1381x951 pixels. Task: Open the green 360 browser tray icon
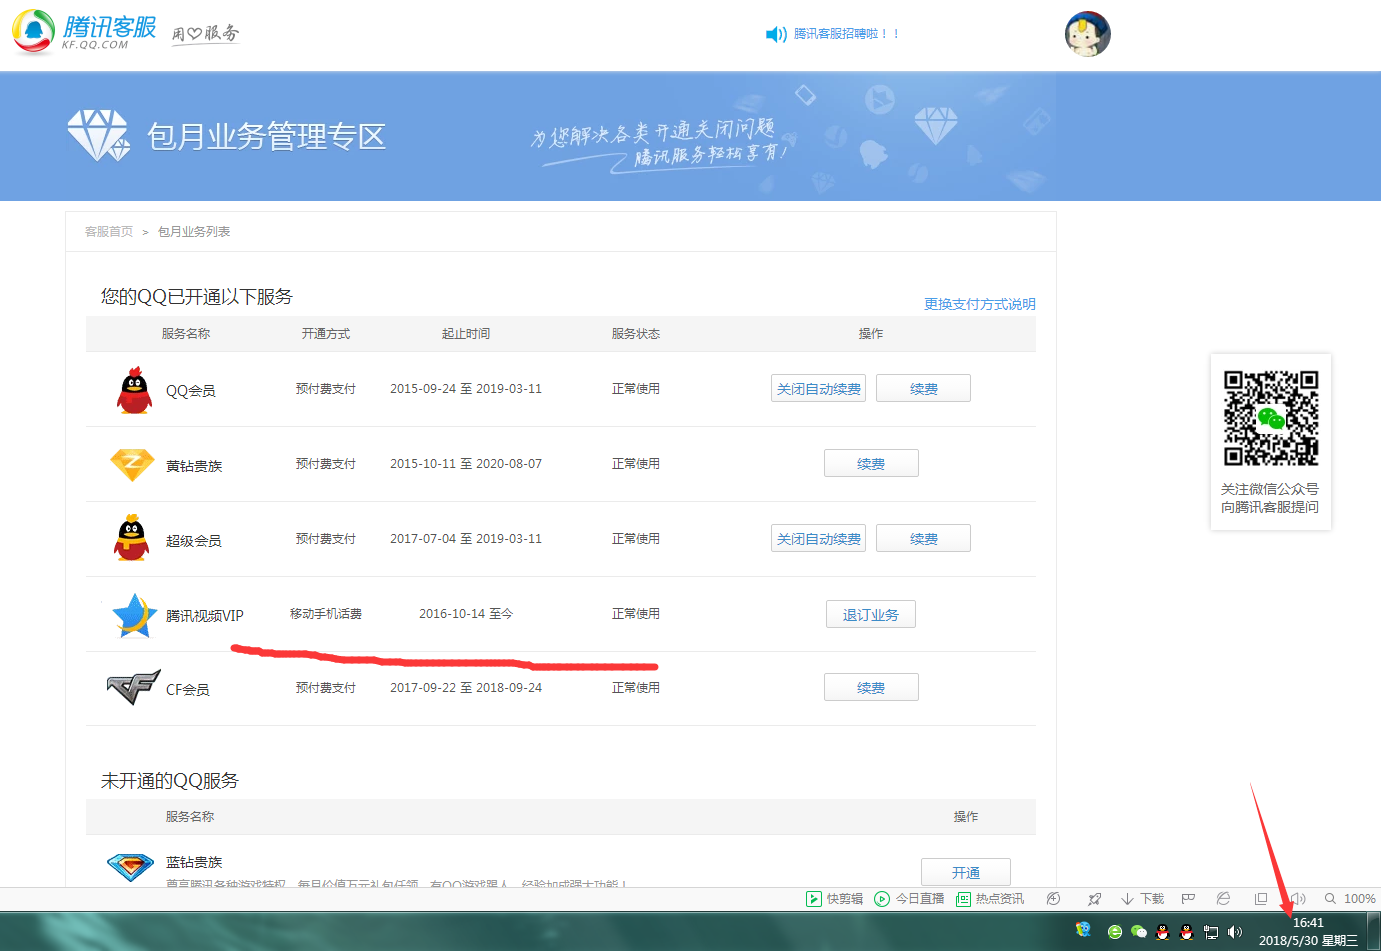tap(1115, 932)
